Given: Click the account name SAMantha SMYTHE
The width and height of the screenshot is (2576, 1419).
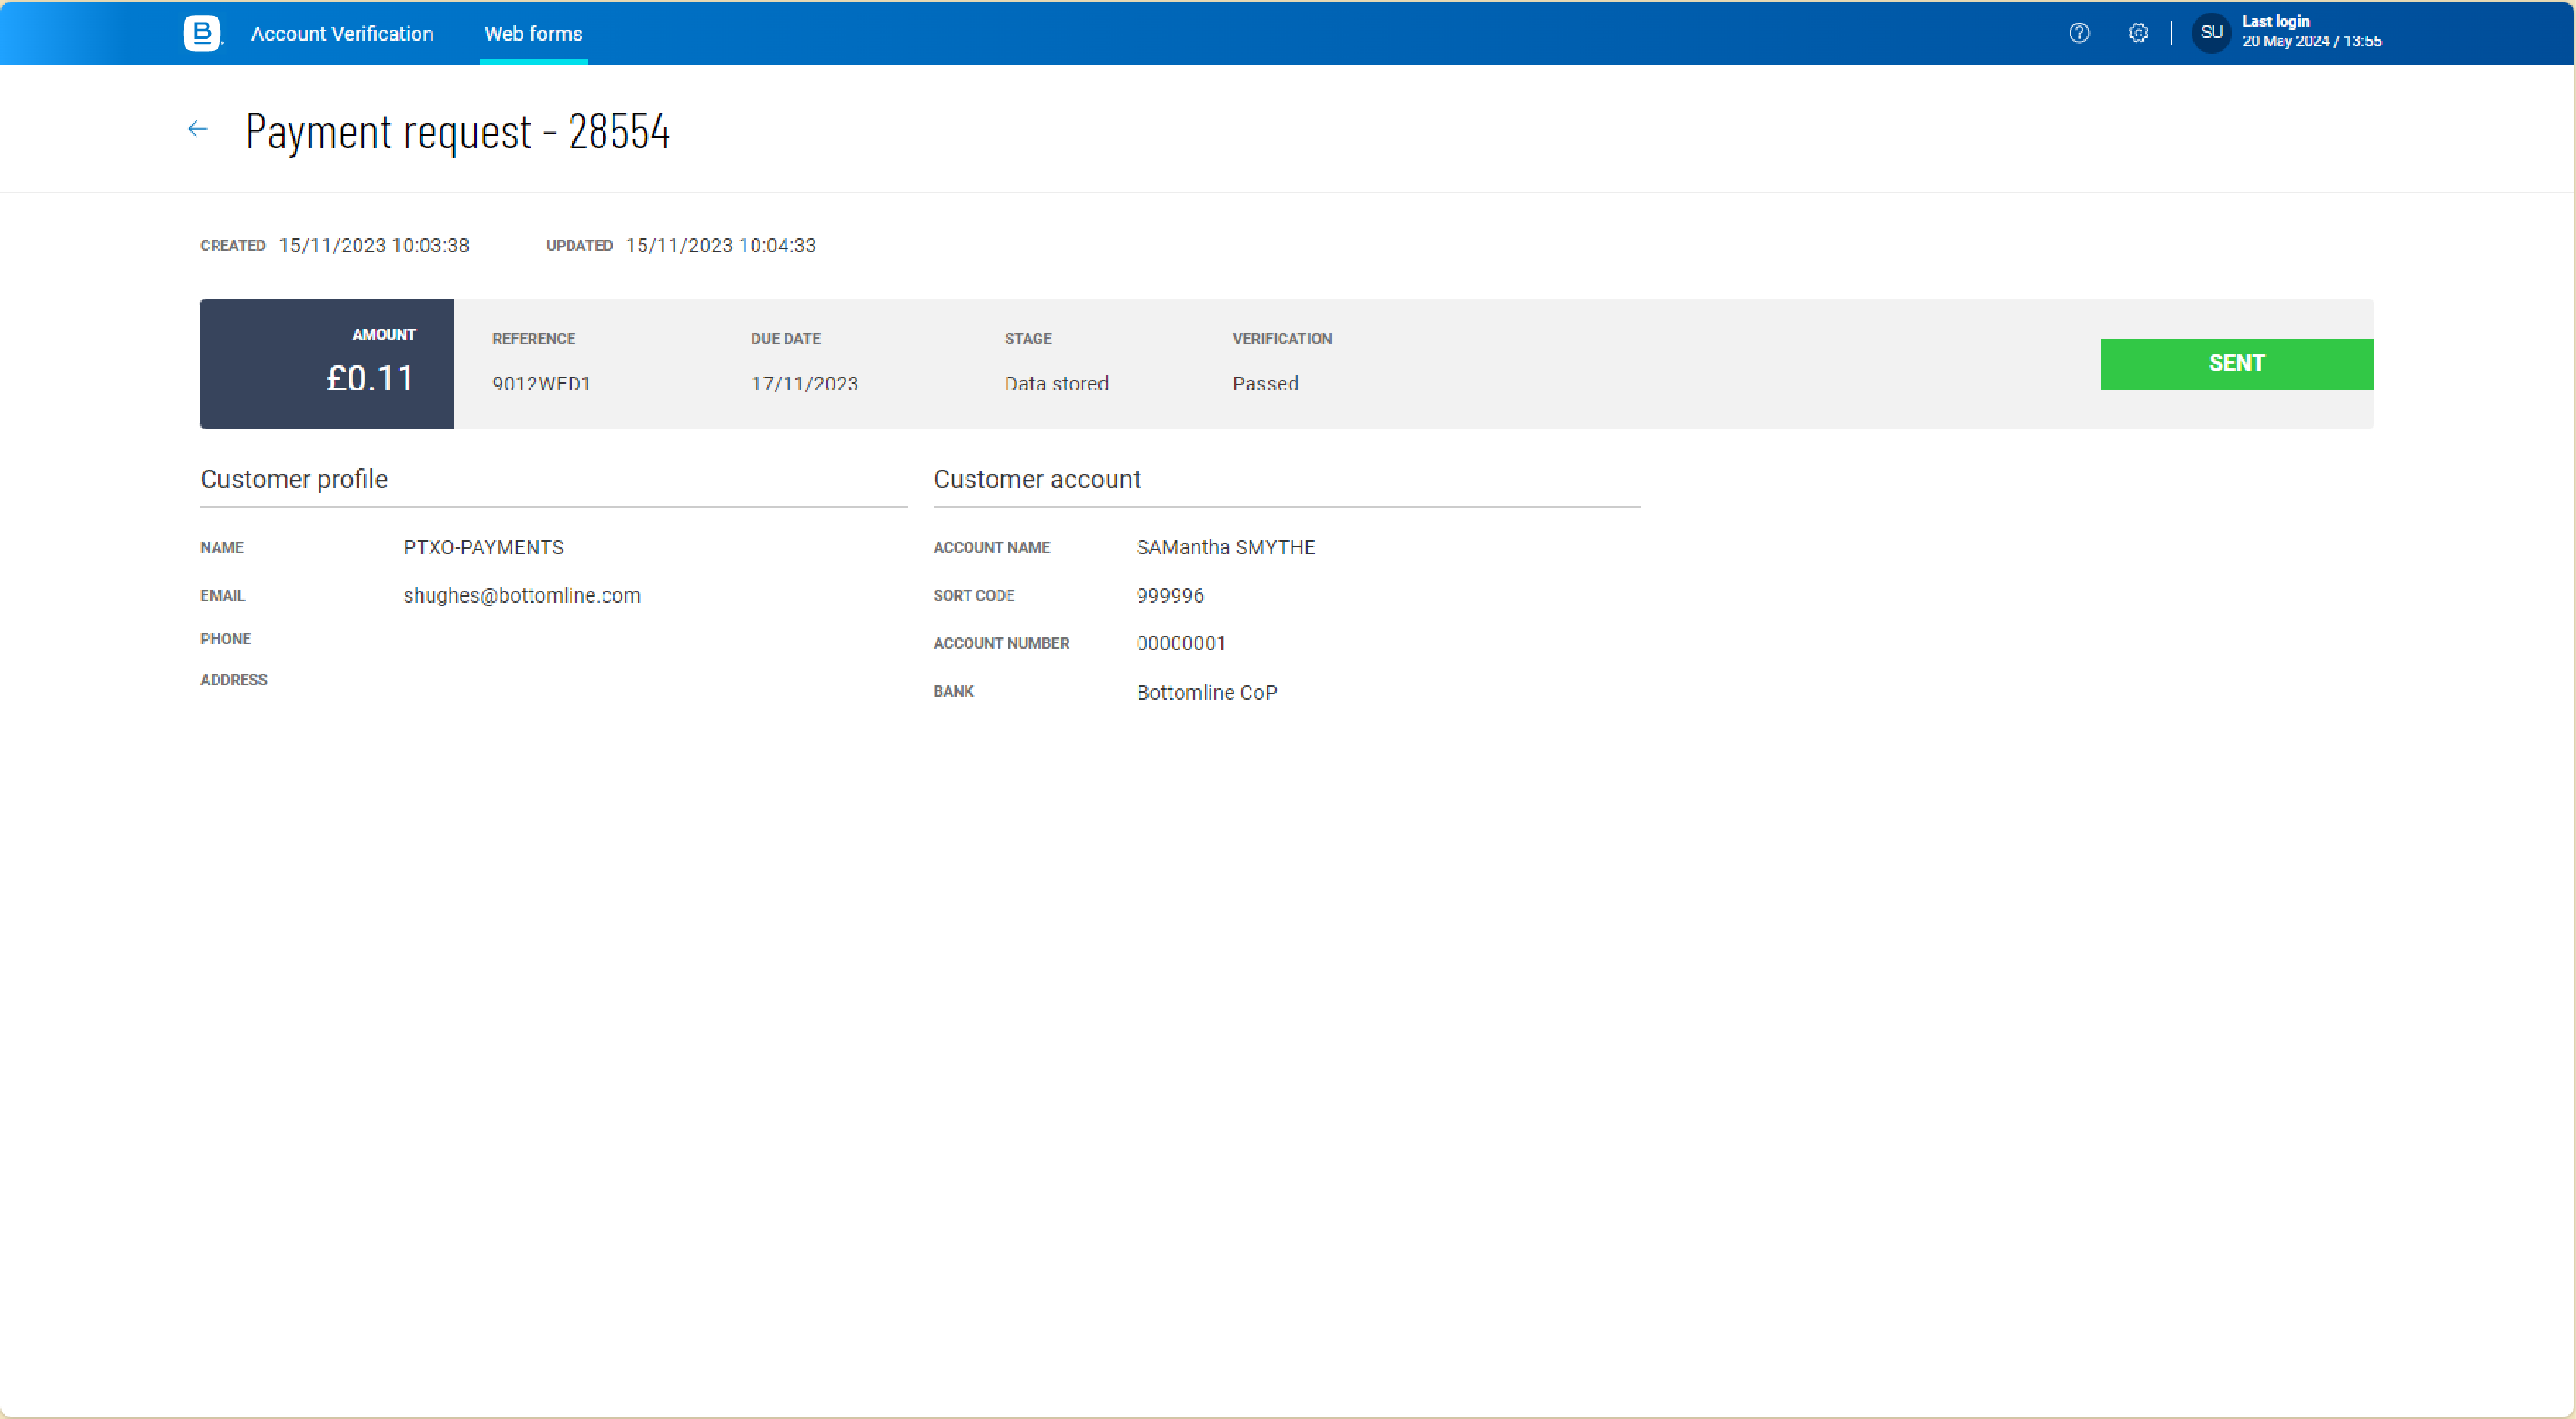Looking at the screenshot, I should point(1225,548).
